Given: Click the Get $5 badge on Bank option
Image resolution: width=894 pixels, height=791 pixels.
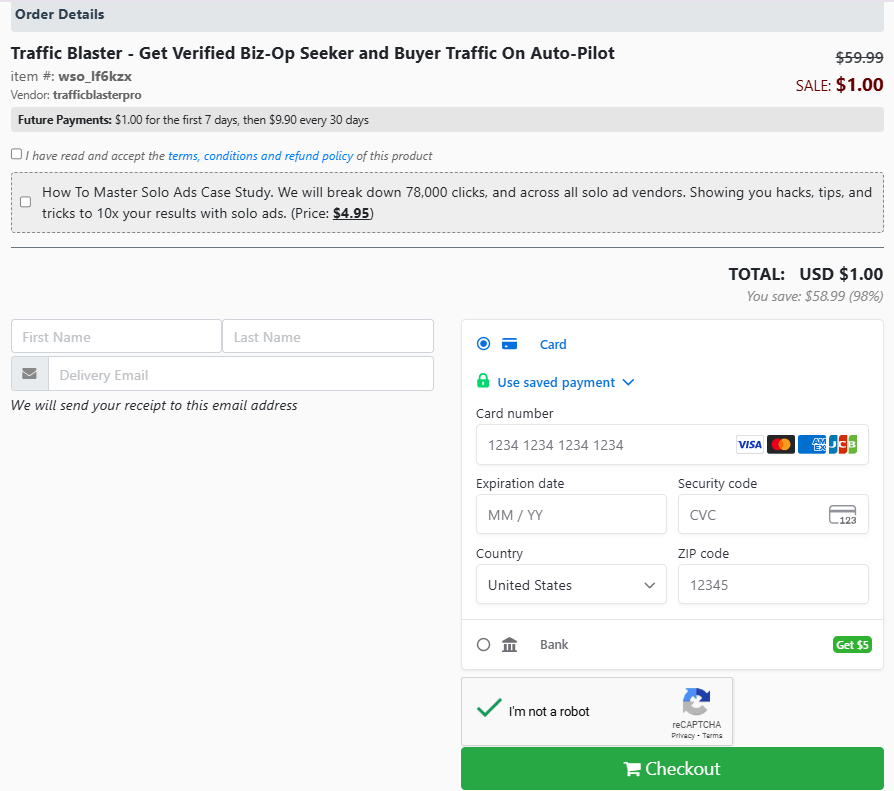Looking at the screenshot, I should [852, 645].
